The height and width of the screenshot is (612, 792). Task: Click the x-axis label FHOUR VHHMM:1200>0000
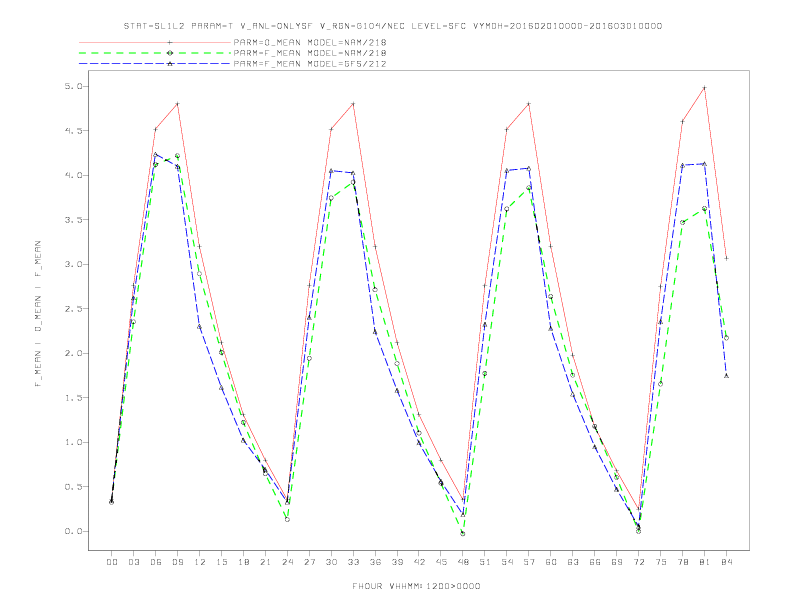click(416, 586)
